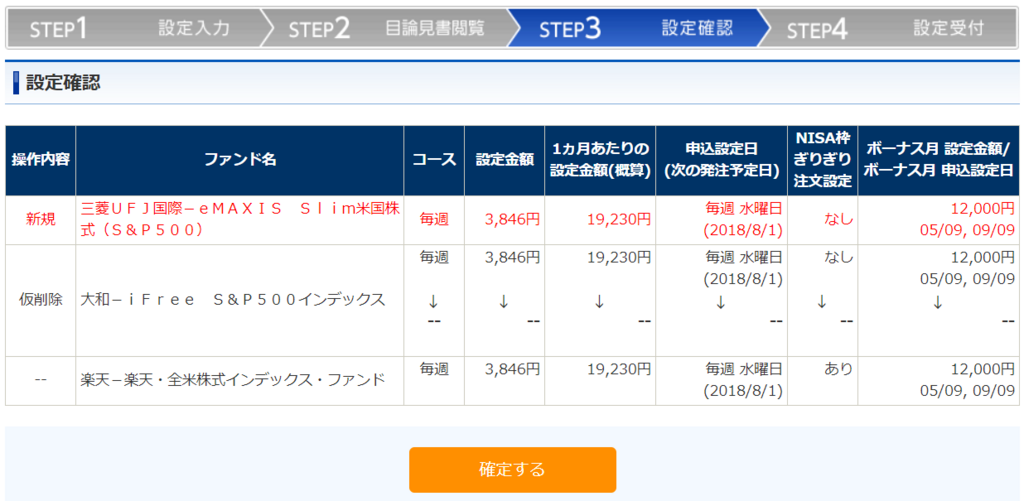Click the red 新規 operation cell
Screen dimensions: 1024x501
[x=40, y=220]
